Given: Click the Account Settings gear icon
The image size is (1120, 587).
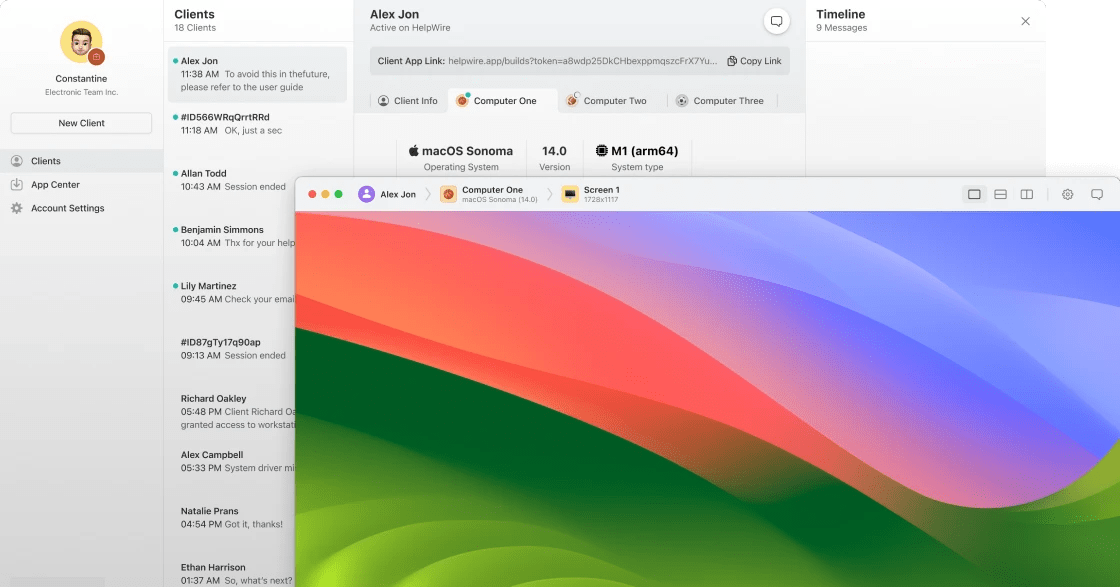Looking at the screenshot, I should coord(16,208).
